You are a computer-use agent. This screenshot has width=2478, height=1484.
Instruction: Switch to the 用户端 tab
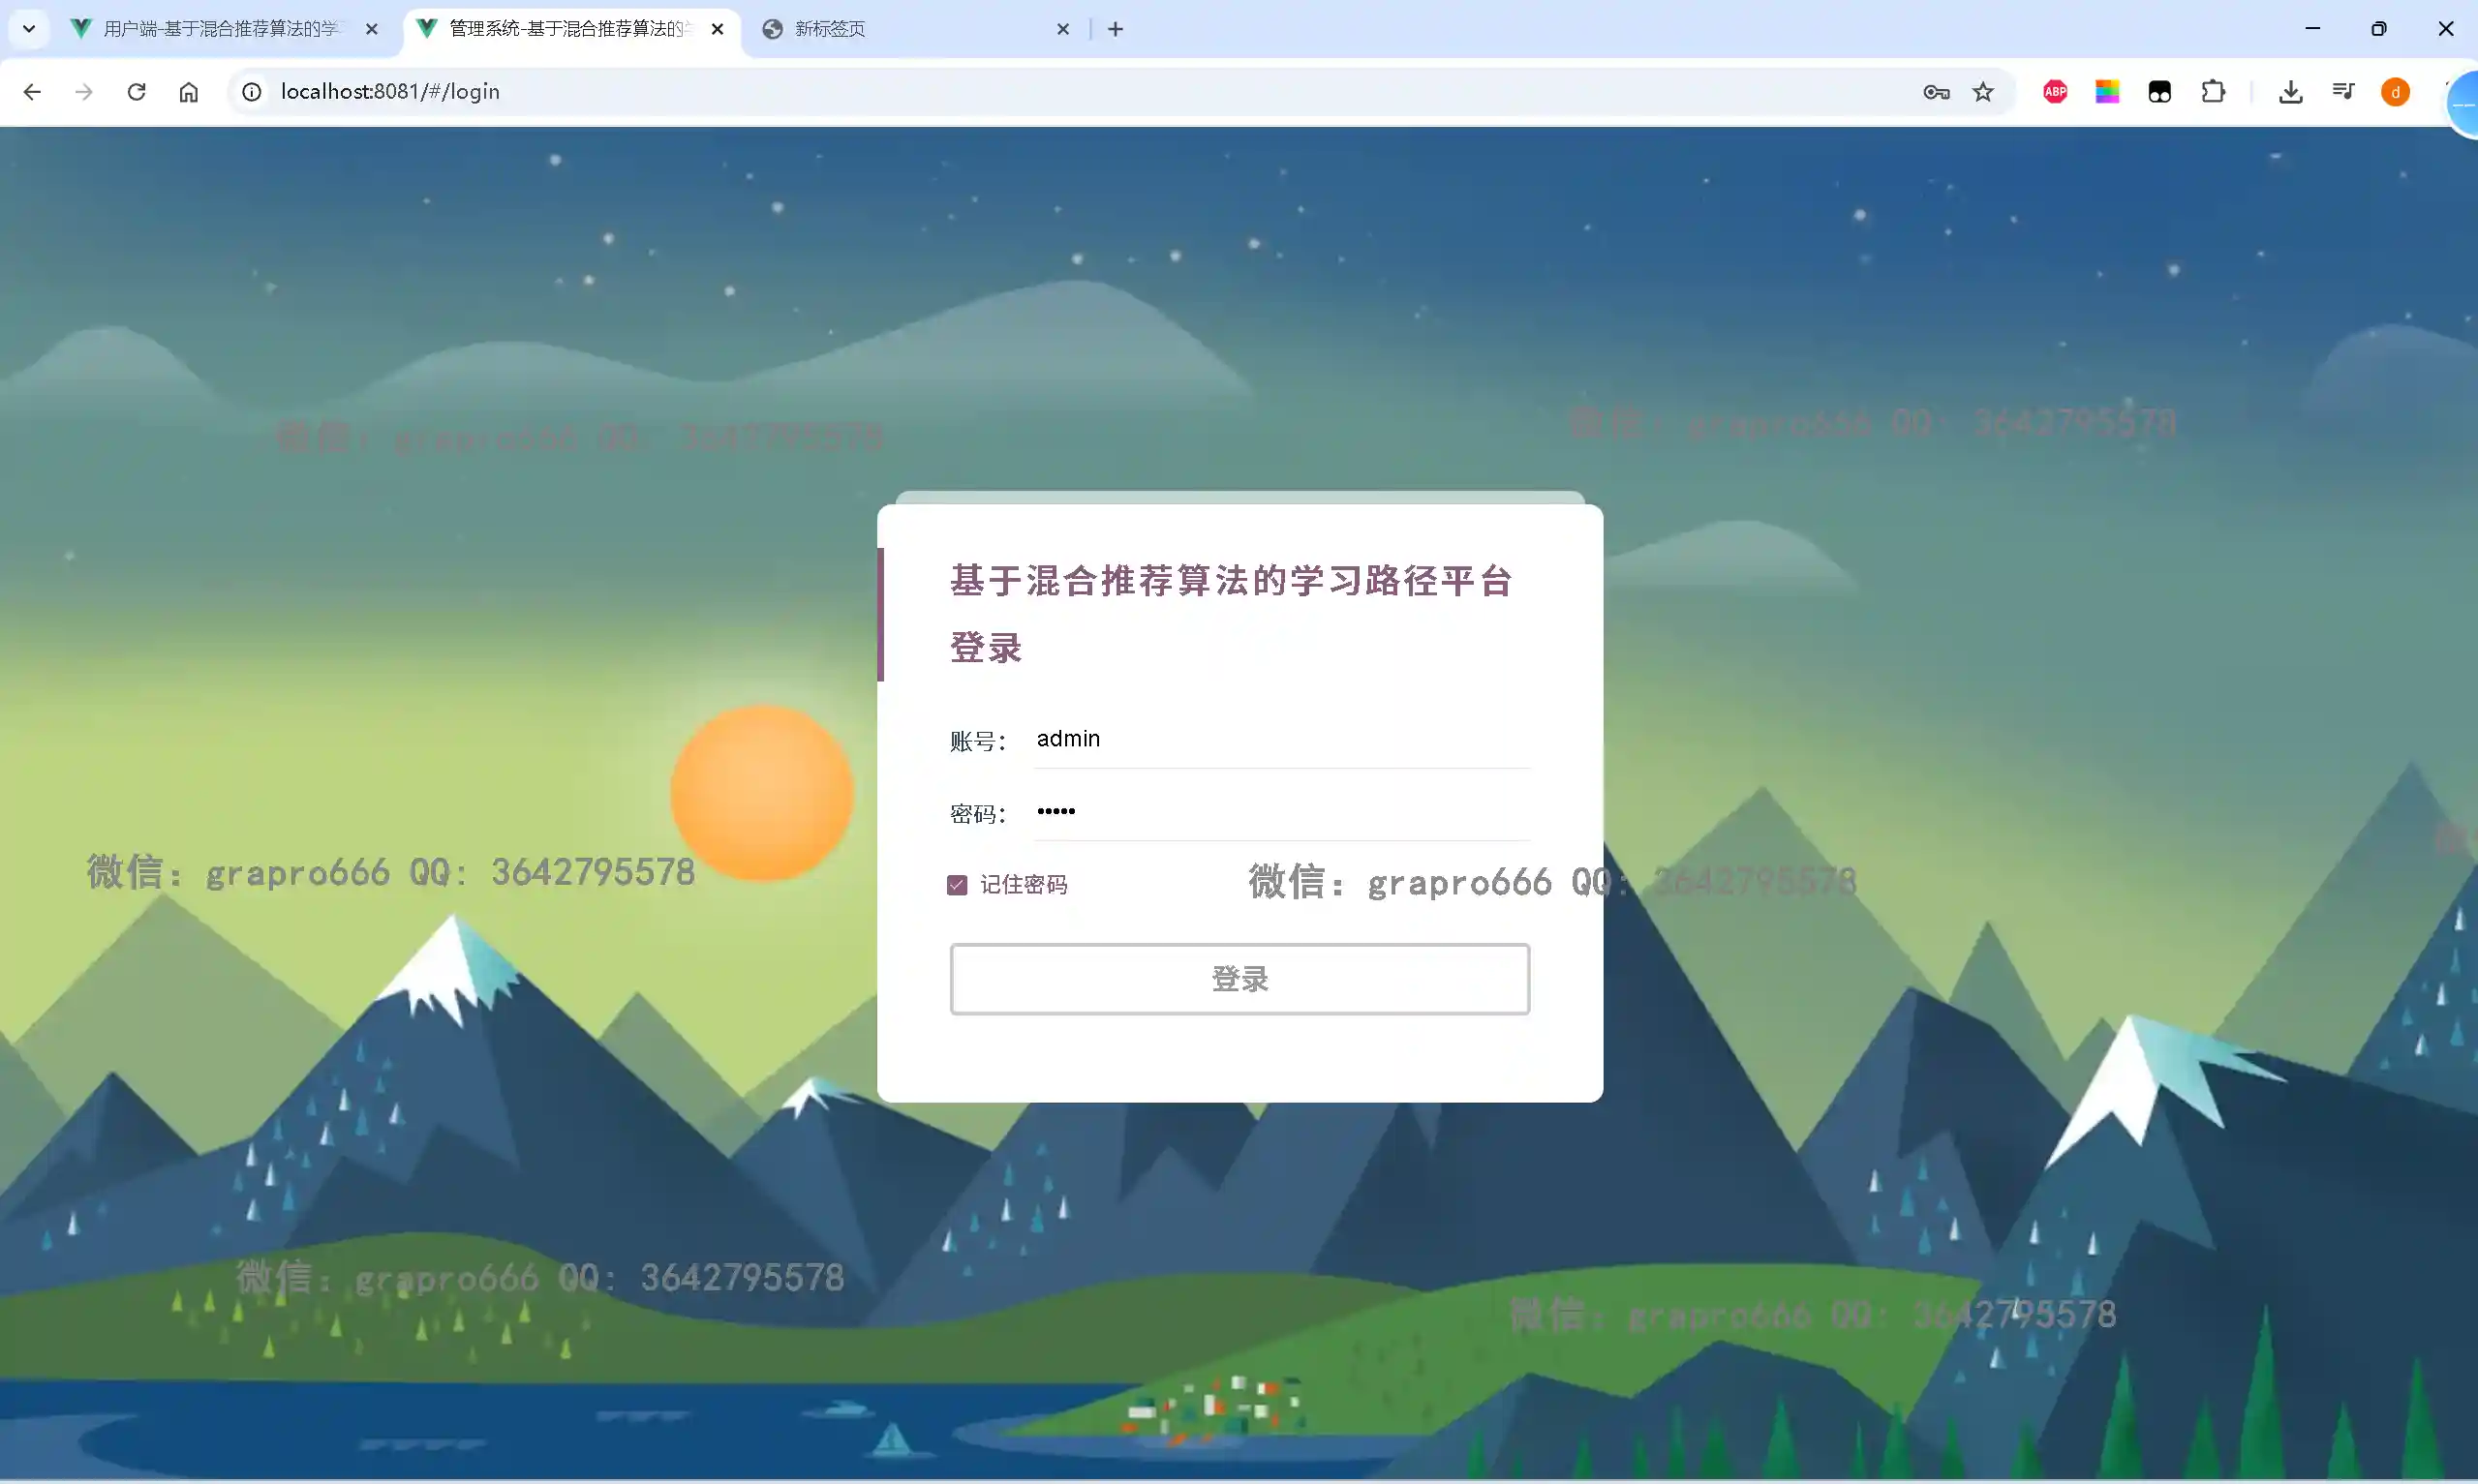click(220, 29)
